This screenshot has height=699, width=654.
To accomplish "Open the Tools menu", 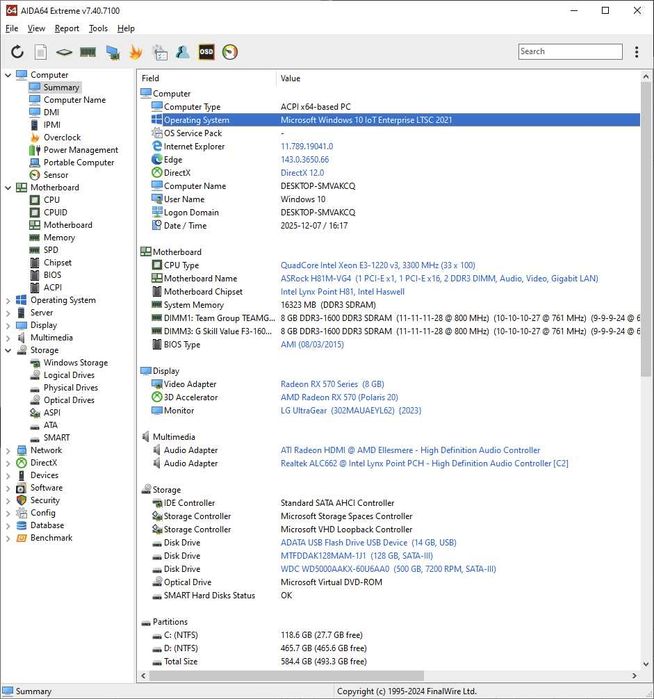I will pyautogui.click(x=98, y=28).
